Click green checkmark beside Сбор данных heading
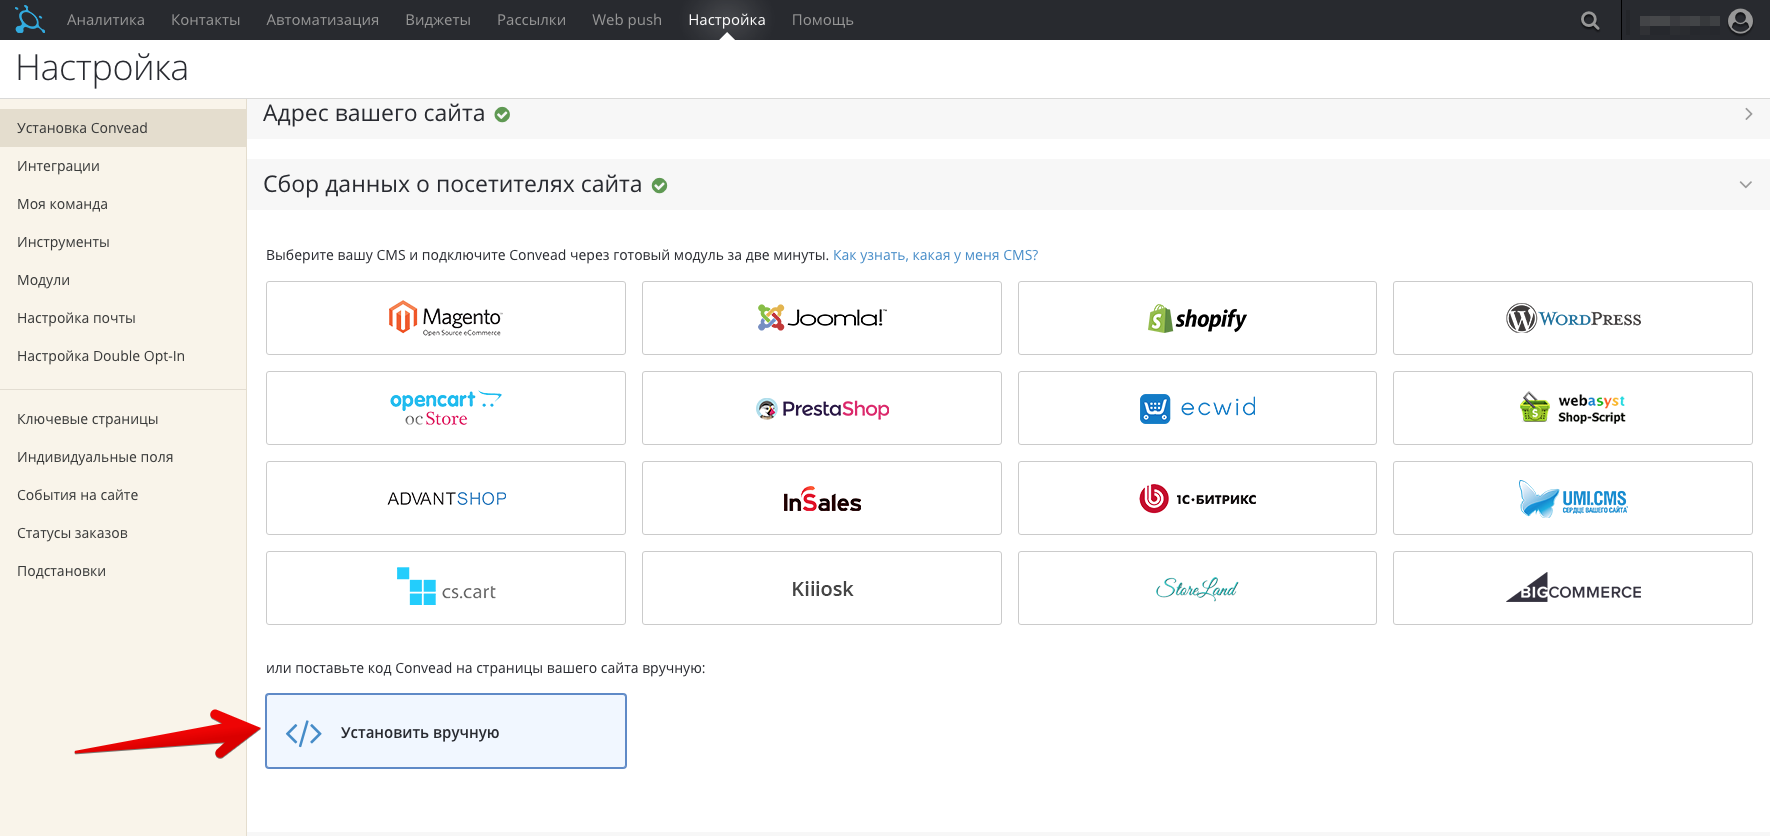Image resolution: width=1770 pixels, height=836 pixels. (660, 186)
